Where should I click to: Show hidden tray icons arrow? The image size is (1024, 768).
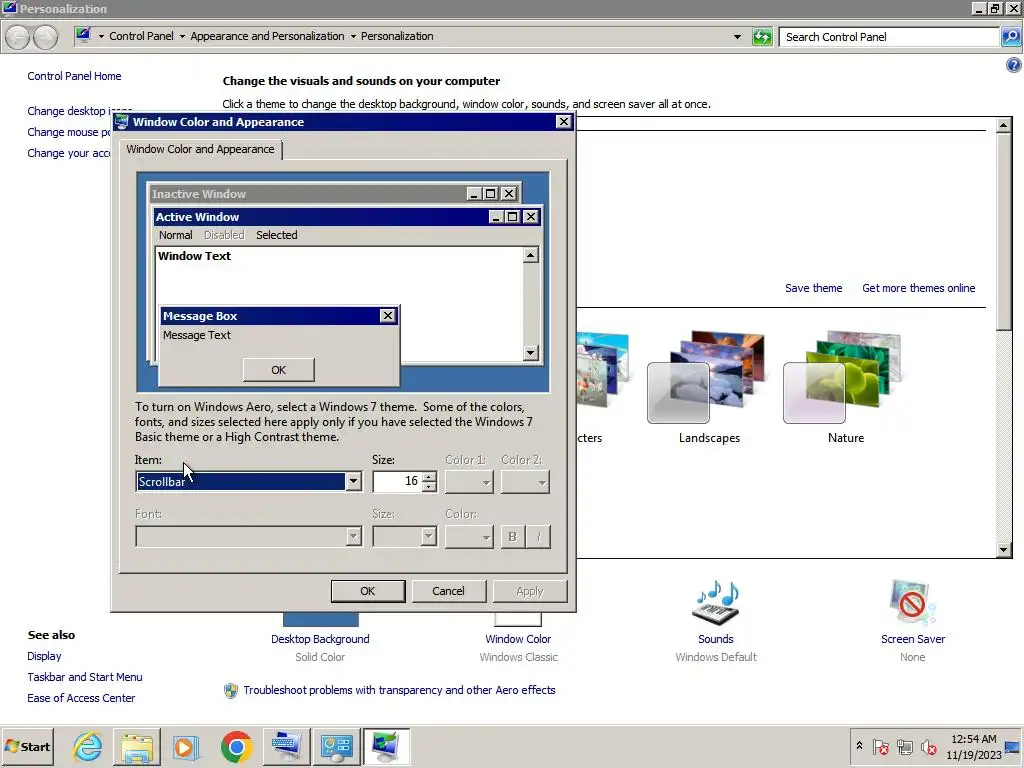(859, 746)
